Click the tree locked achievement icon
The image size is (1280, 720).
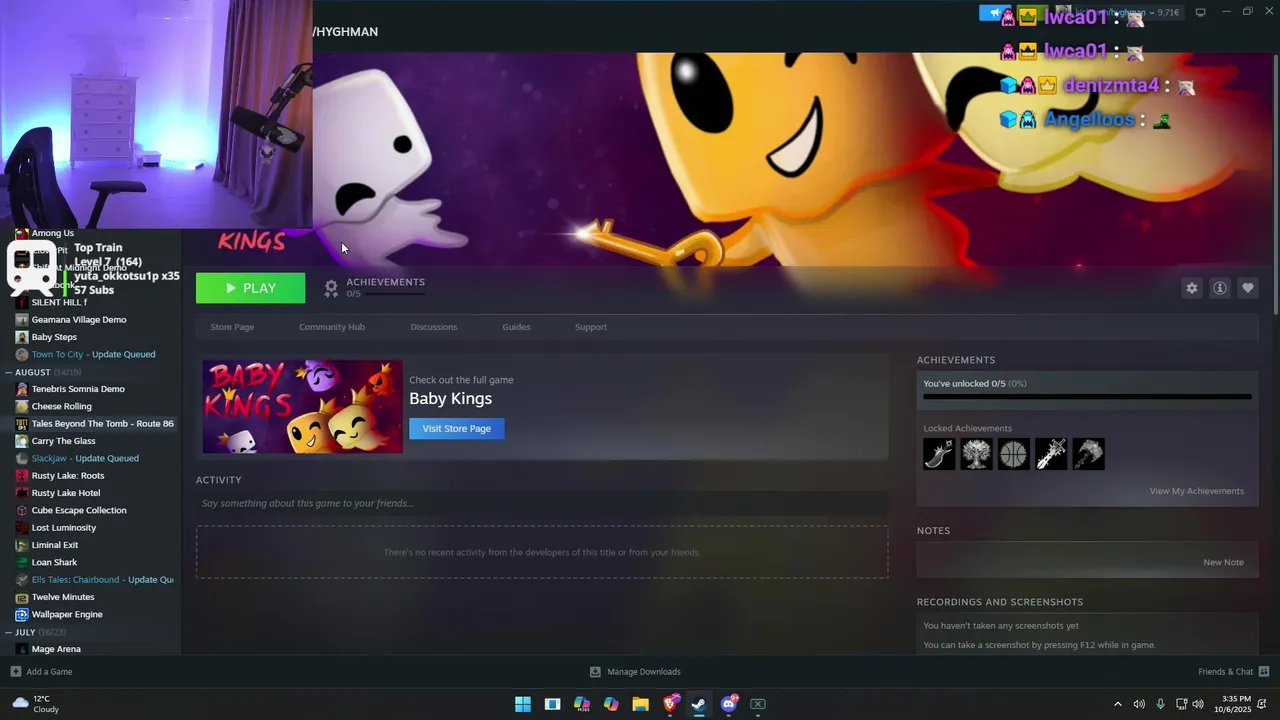coord(976,454)
